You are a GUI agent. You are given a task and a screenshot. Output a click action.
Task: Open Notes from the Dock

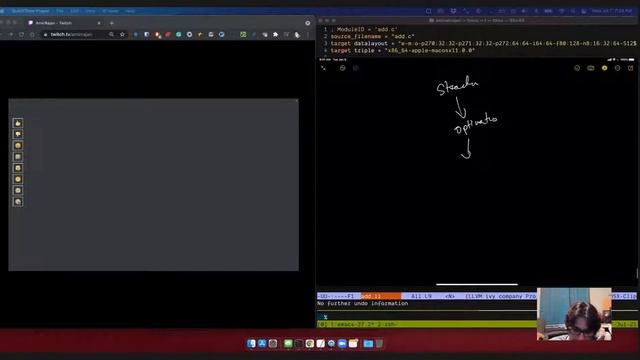click(x=353, y=344)
